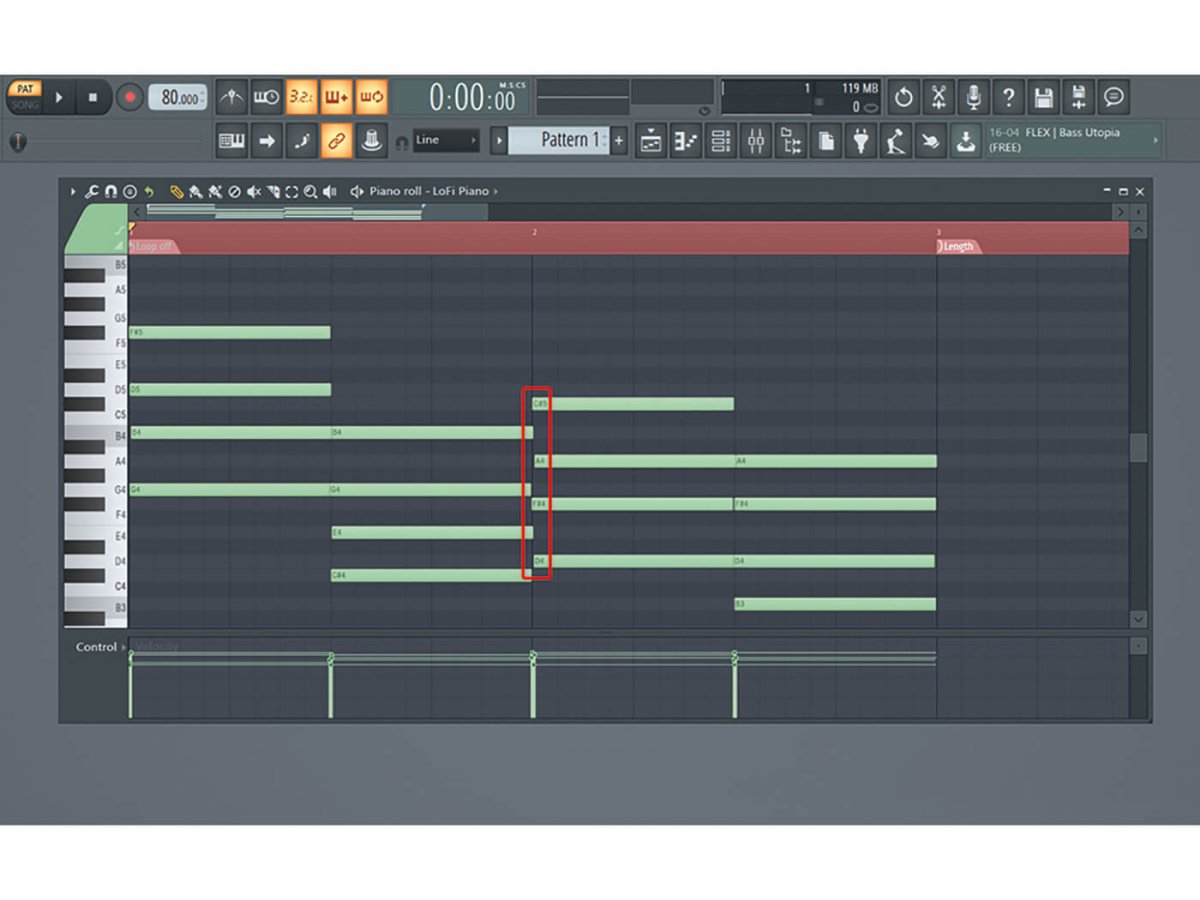1200x900 pixels.
Task: Activate the Mute tool in the Piano roll
Action: [x=253, y=191]
